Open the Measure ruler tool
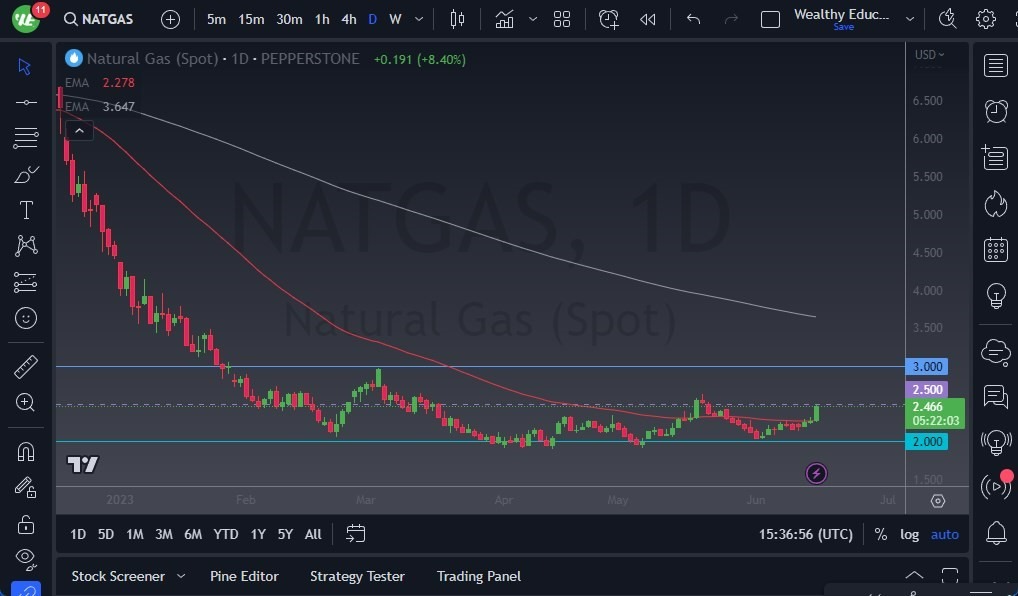This screenshot has height=596, width=1018. (26, 366)
